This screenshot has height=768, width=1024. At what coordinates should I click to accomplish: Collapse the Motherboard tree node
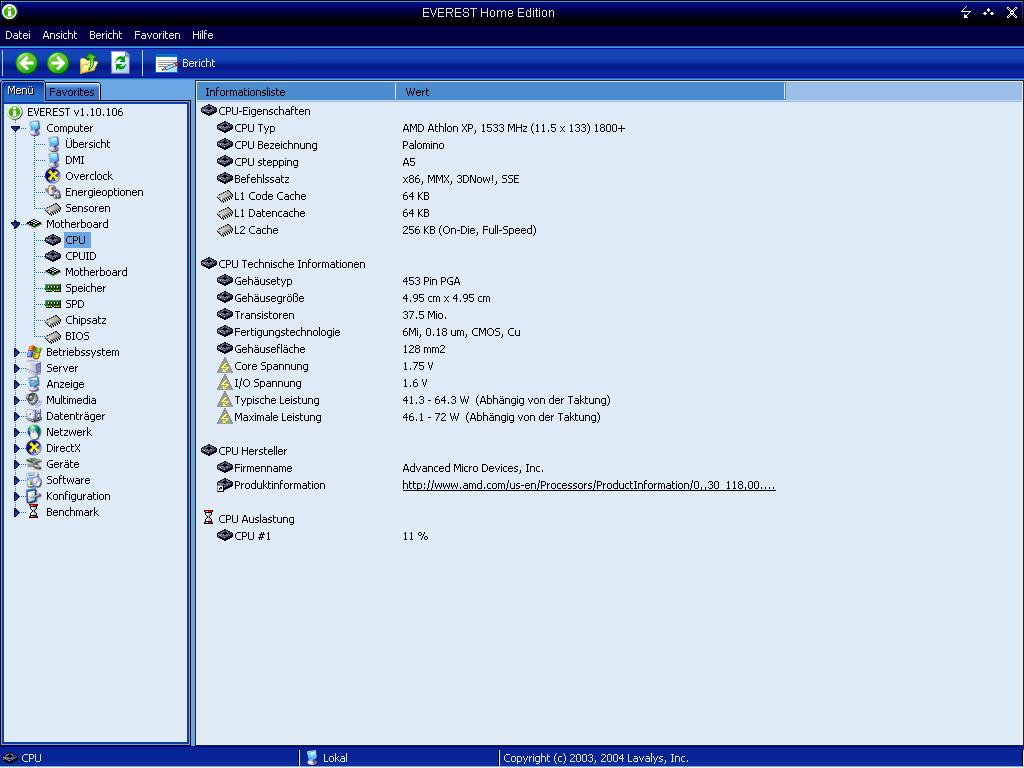16,225
